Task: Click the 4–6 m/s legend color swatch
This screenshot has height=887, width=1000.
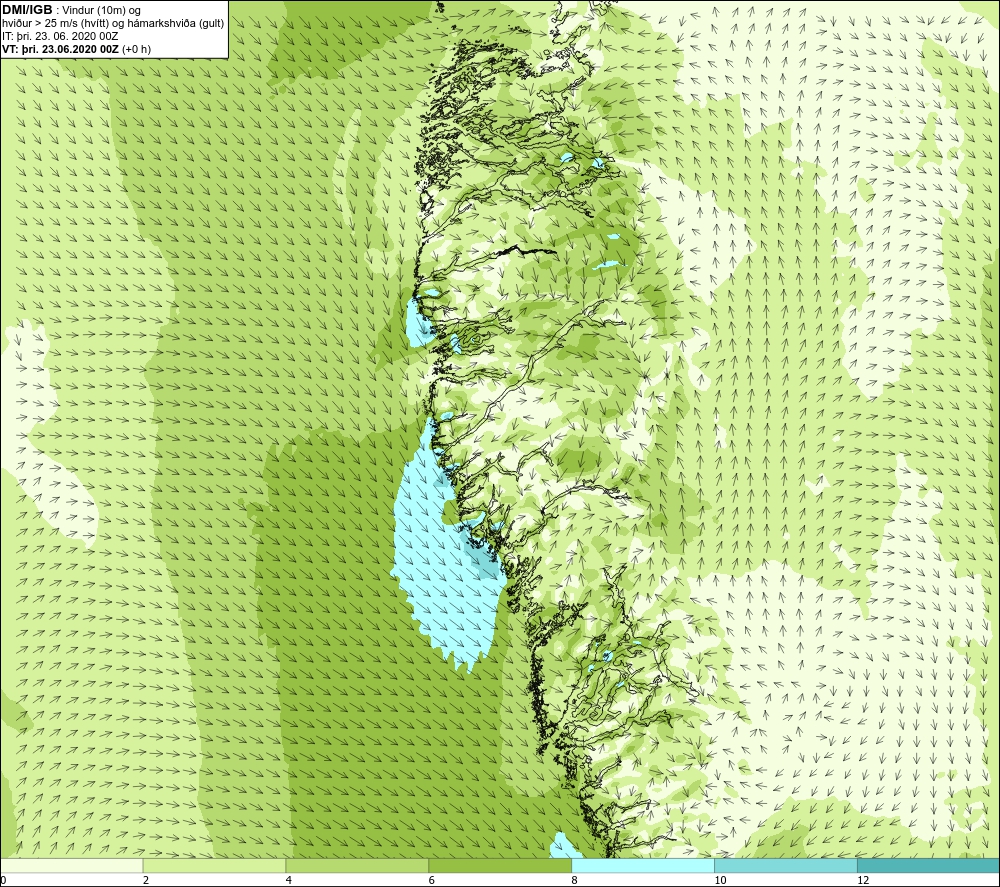Action: click(x=357, y=865)
